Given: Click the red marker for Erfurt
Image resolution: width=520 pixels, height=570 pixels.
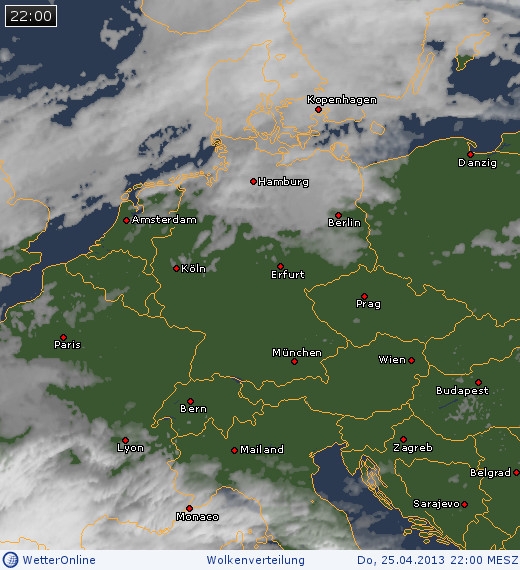Looking at the screenshot, I should click(280, 266).
